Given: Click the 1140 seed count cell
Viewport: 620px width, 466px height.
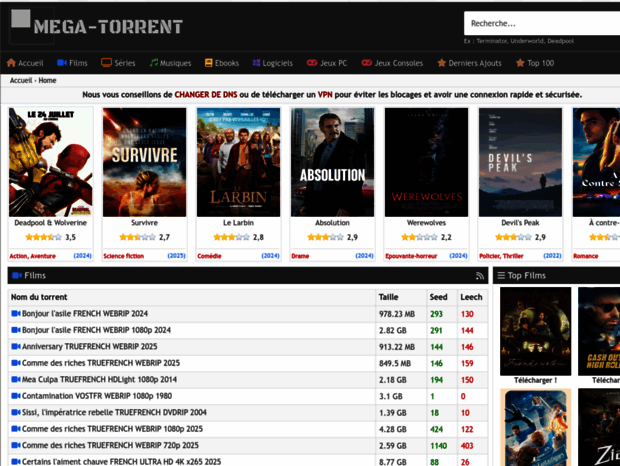Looking at the screenshot, I should click(x=442, y=446).
